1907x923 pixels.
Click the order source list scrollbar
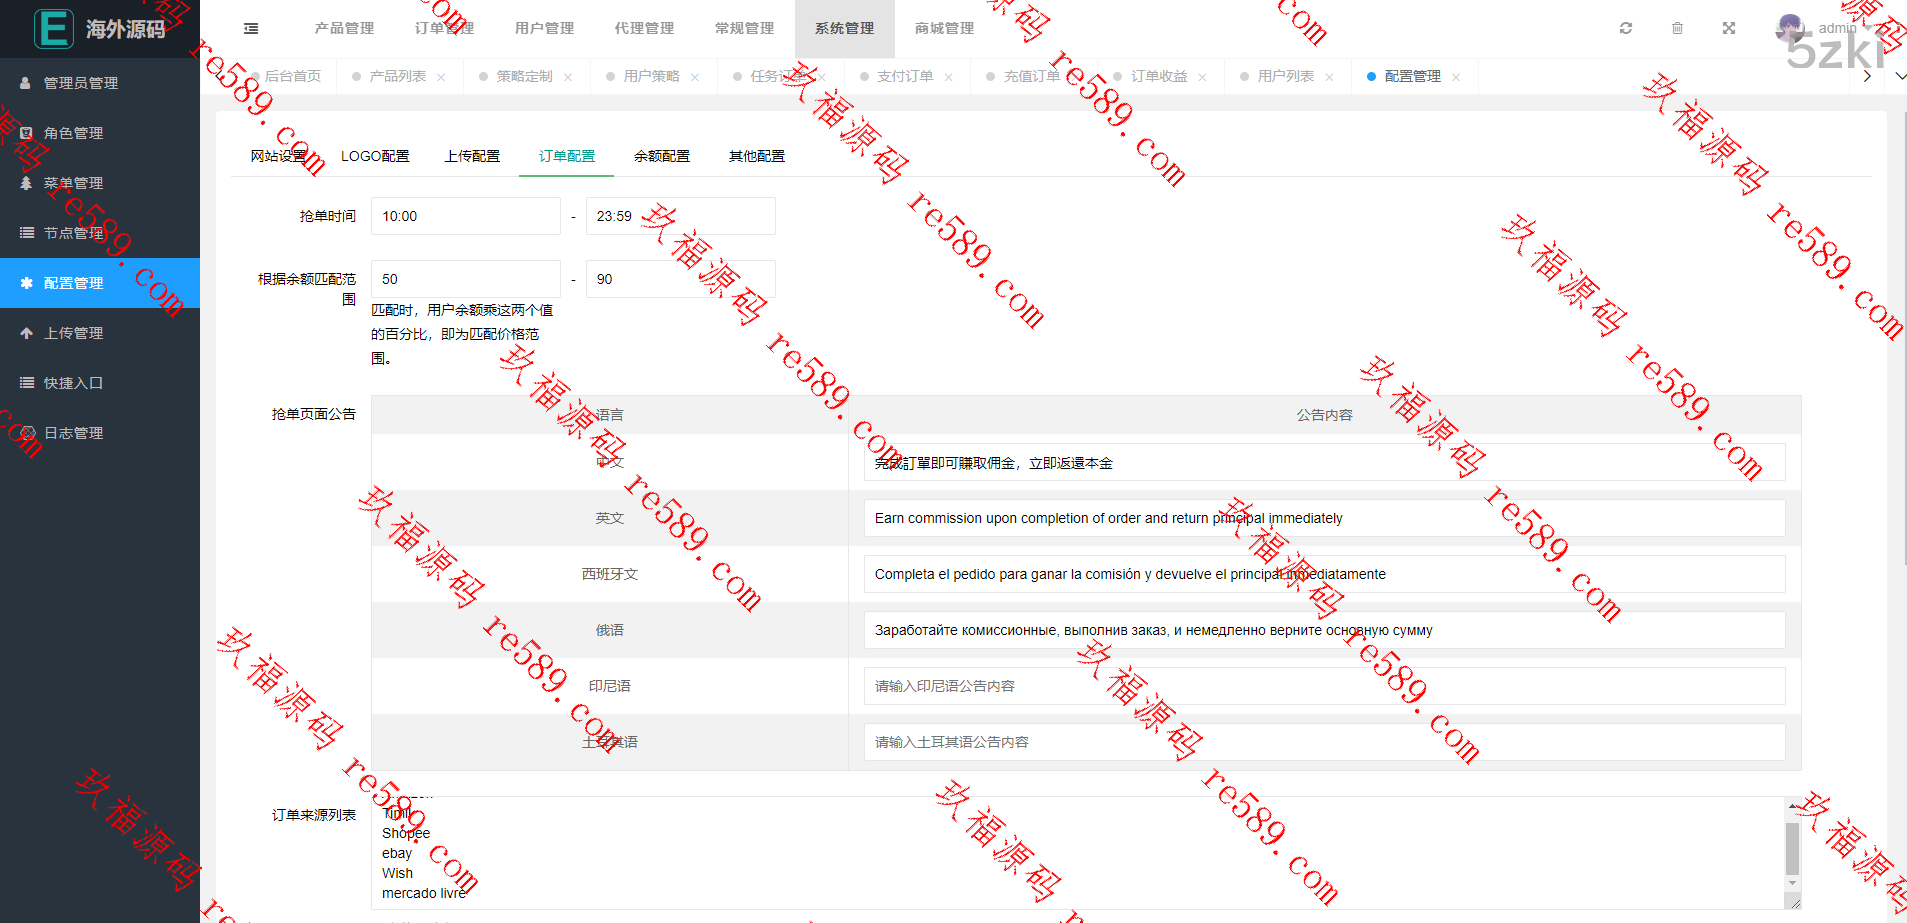[x=1792, y=848]
